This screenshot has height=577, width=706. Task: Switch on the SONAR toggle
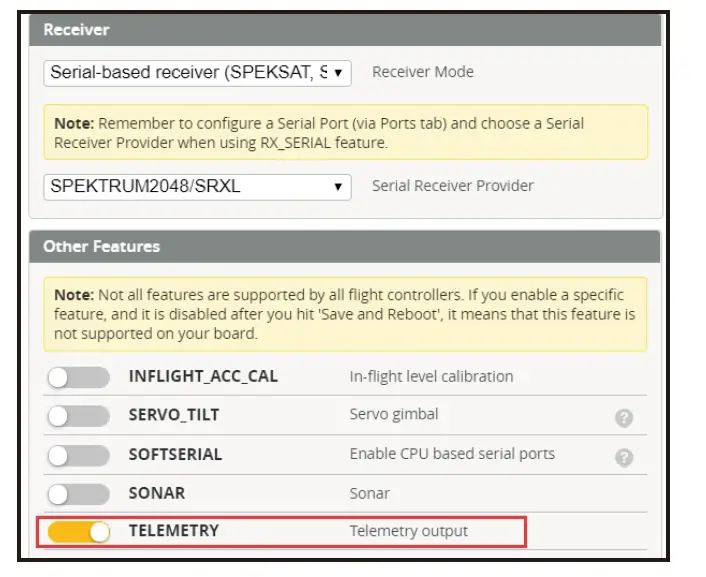pyautogui.click(x=78, y=494)
